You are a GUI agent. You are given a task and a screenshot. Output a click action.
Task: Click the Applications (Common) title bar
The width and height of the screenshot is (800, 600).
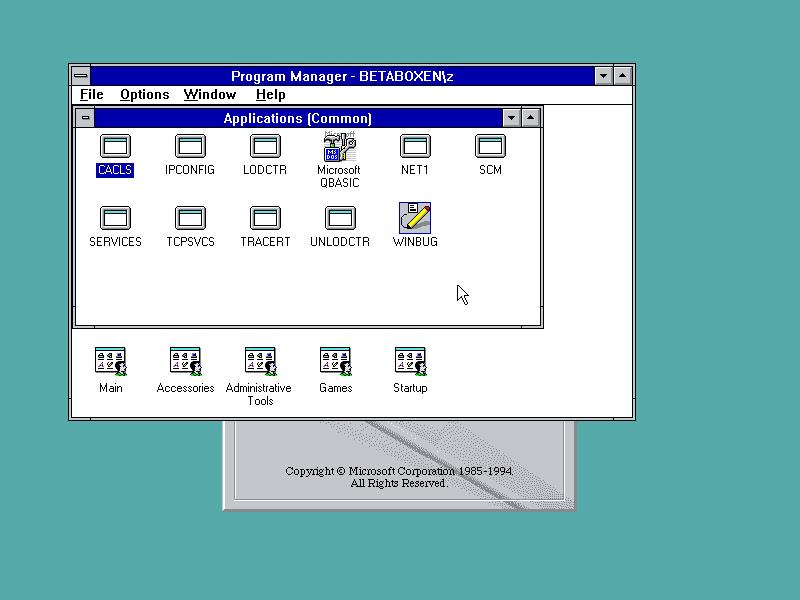pos(298,118)
